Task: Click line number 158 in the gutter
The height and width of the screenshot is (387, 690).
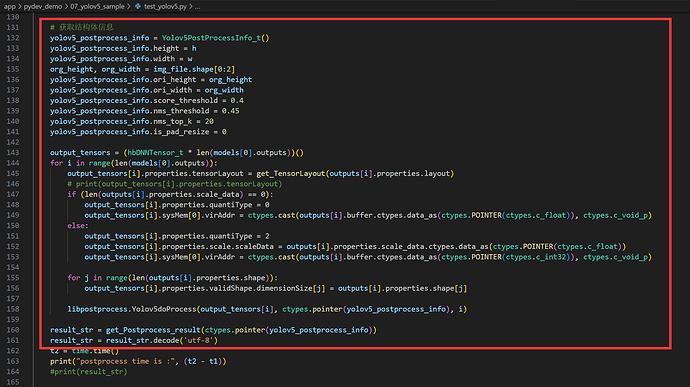Action: 13,309
